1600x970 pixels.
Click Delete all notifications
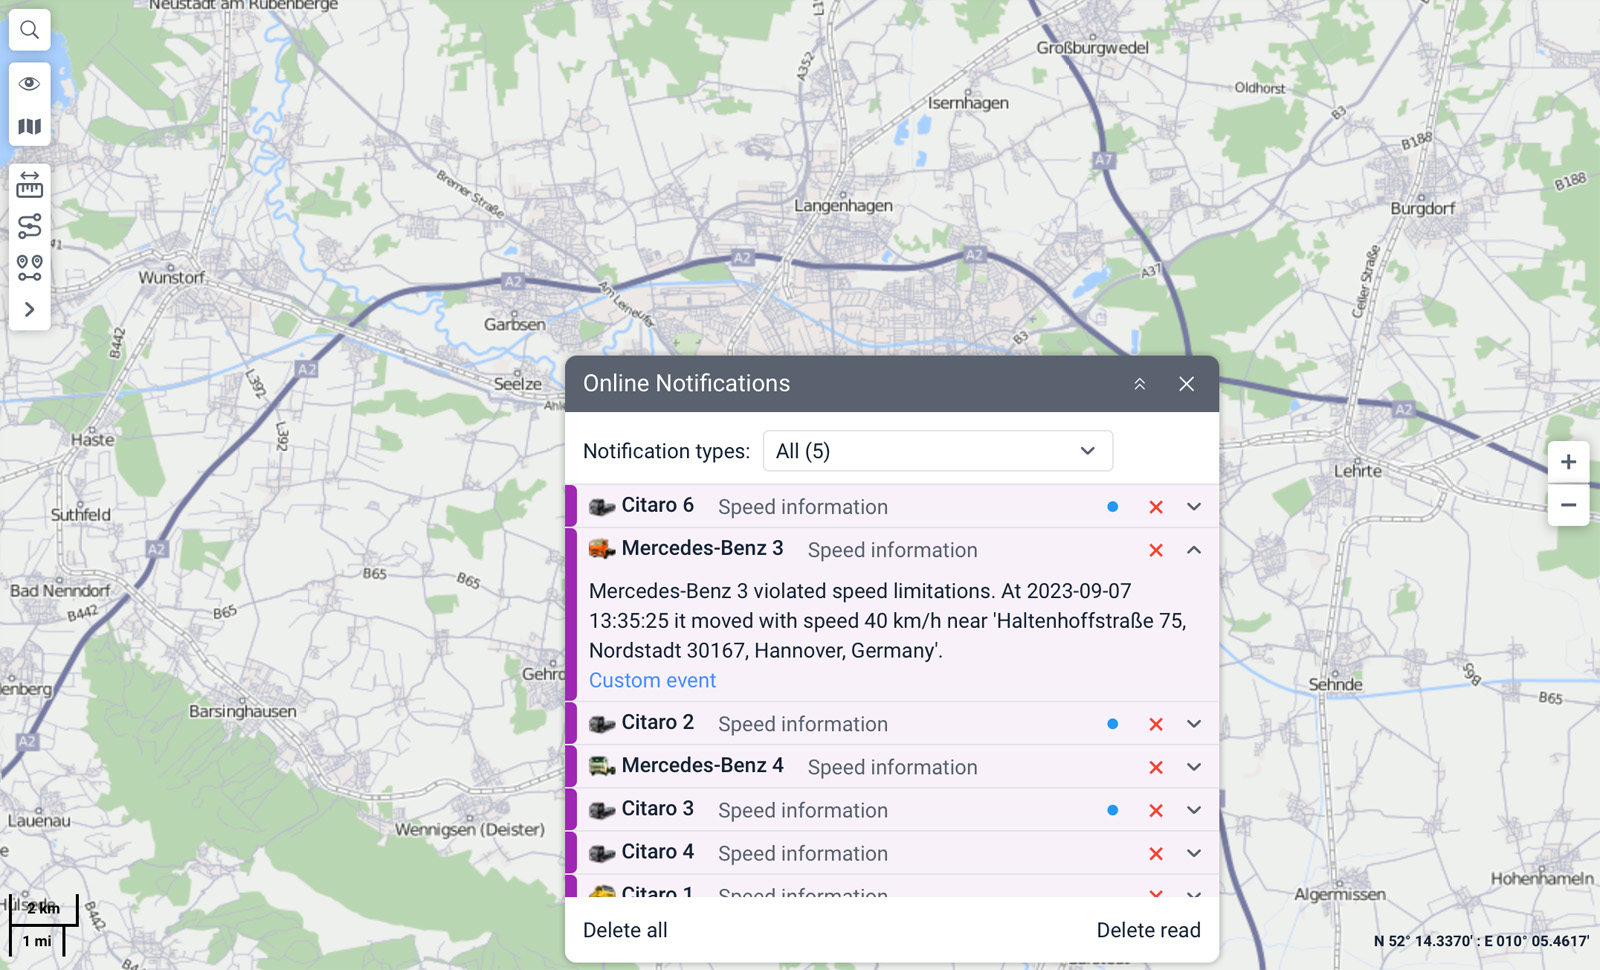[625, 930]
